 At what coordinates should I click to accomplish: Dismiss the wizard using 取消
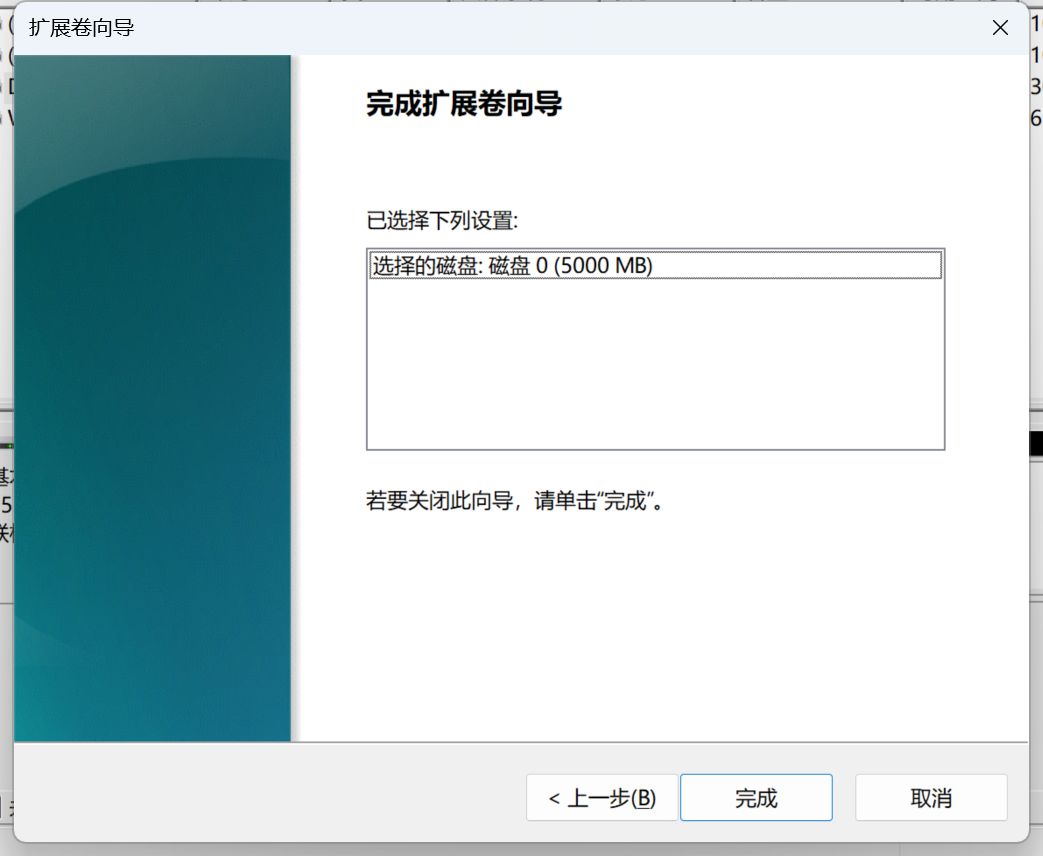[x=929, y=797]
